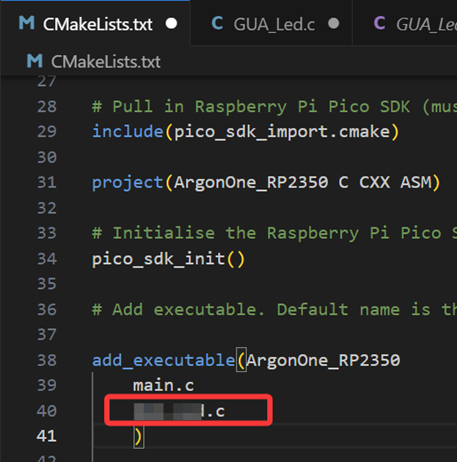This screenshot has width=457, height=462.
Task: Click the breadcrumb CMake file icon
Action: [35, 61]
